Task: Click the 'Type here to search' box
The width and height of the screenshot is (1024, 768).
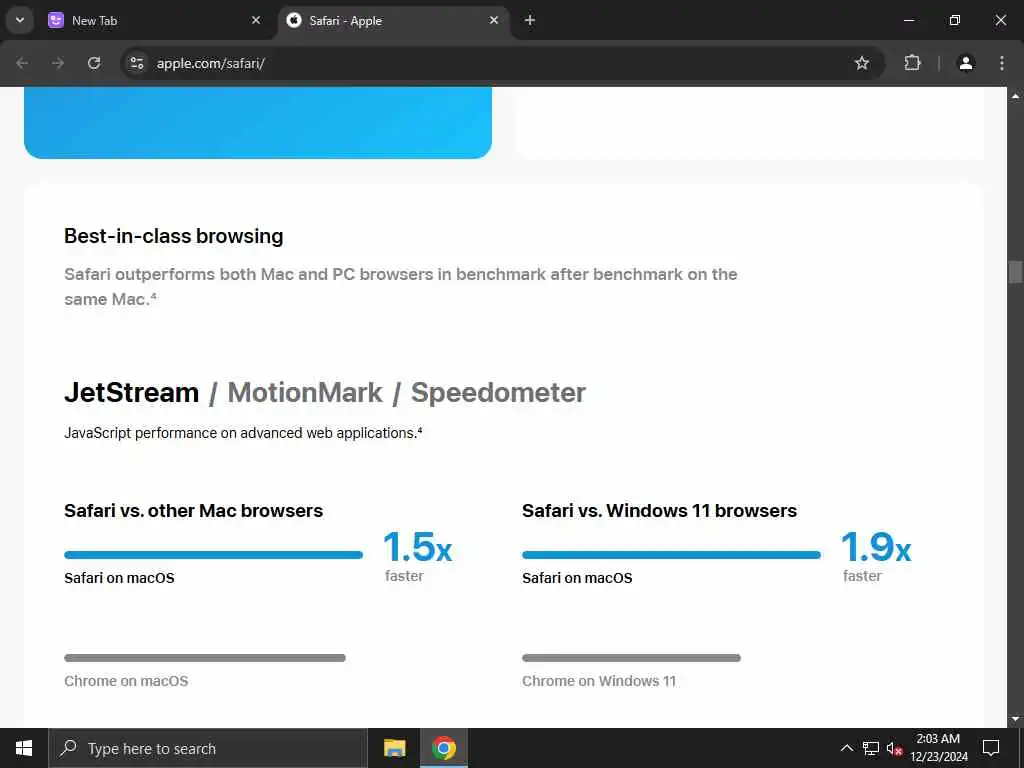Action: pyautogui.click(x=208, y=748)
